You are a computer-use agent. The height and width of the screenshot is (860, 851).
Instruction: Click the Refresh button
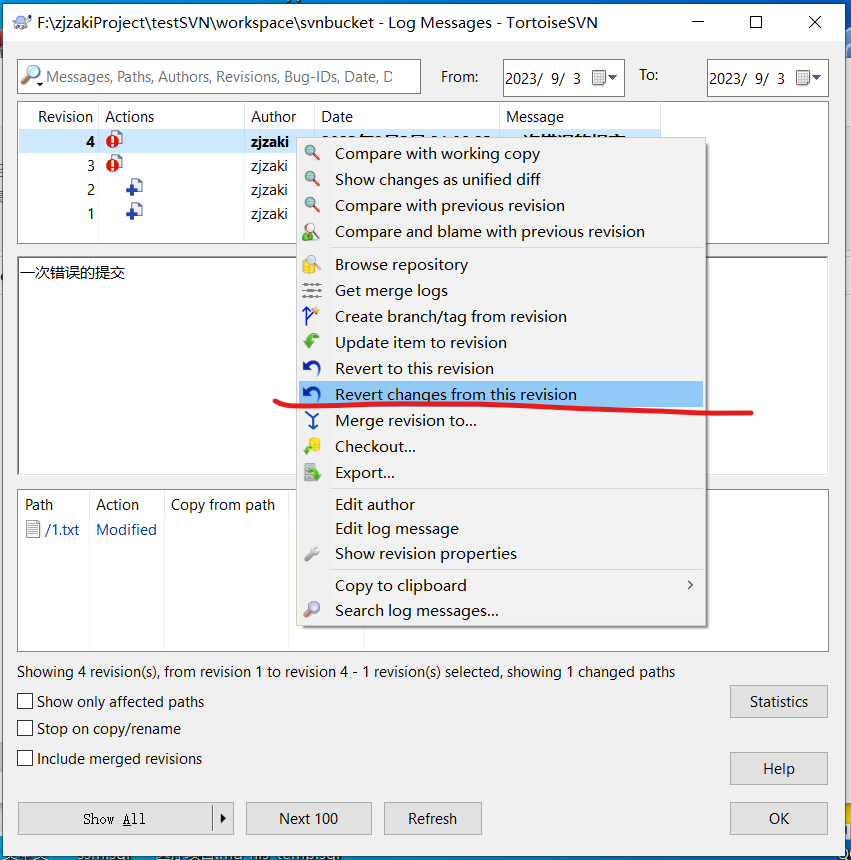[433, 818]
